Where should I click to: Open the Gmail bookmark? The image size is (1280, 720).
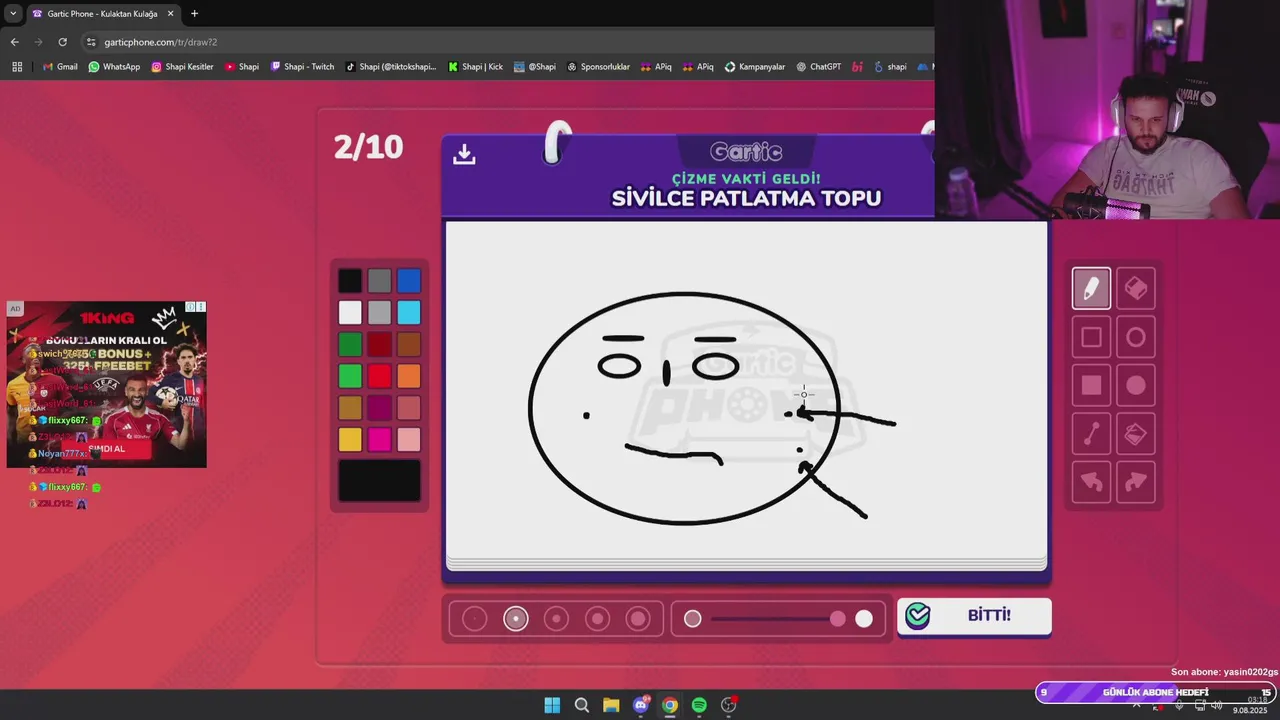coord(60,67)
